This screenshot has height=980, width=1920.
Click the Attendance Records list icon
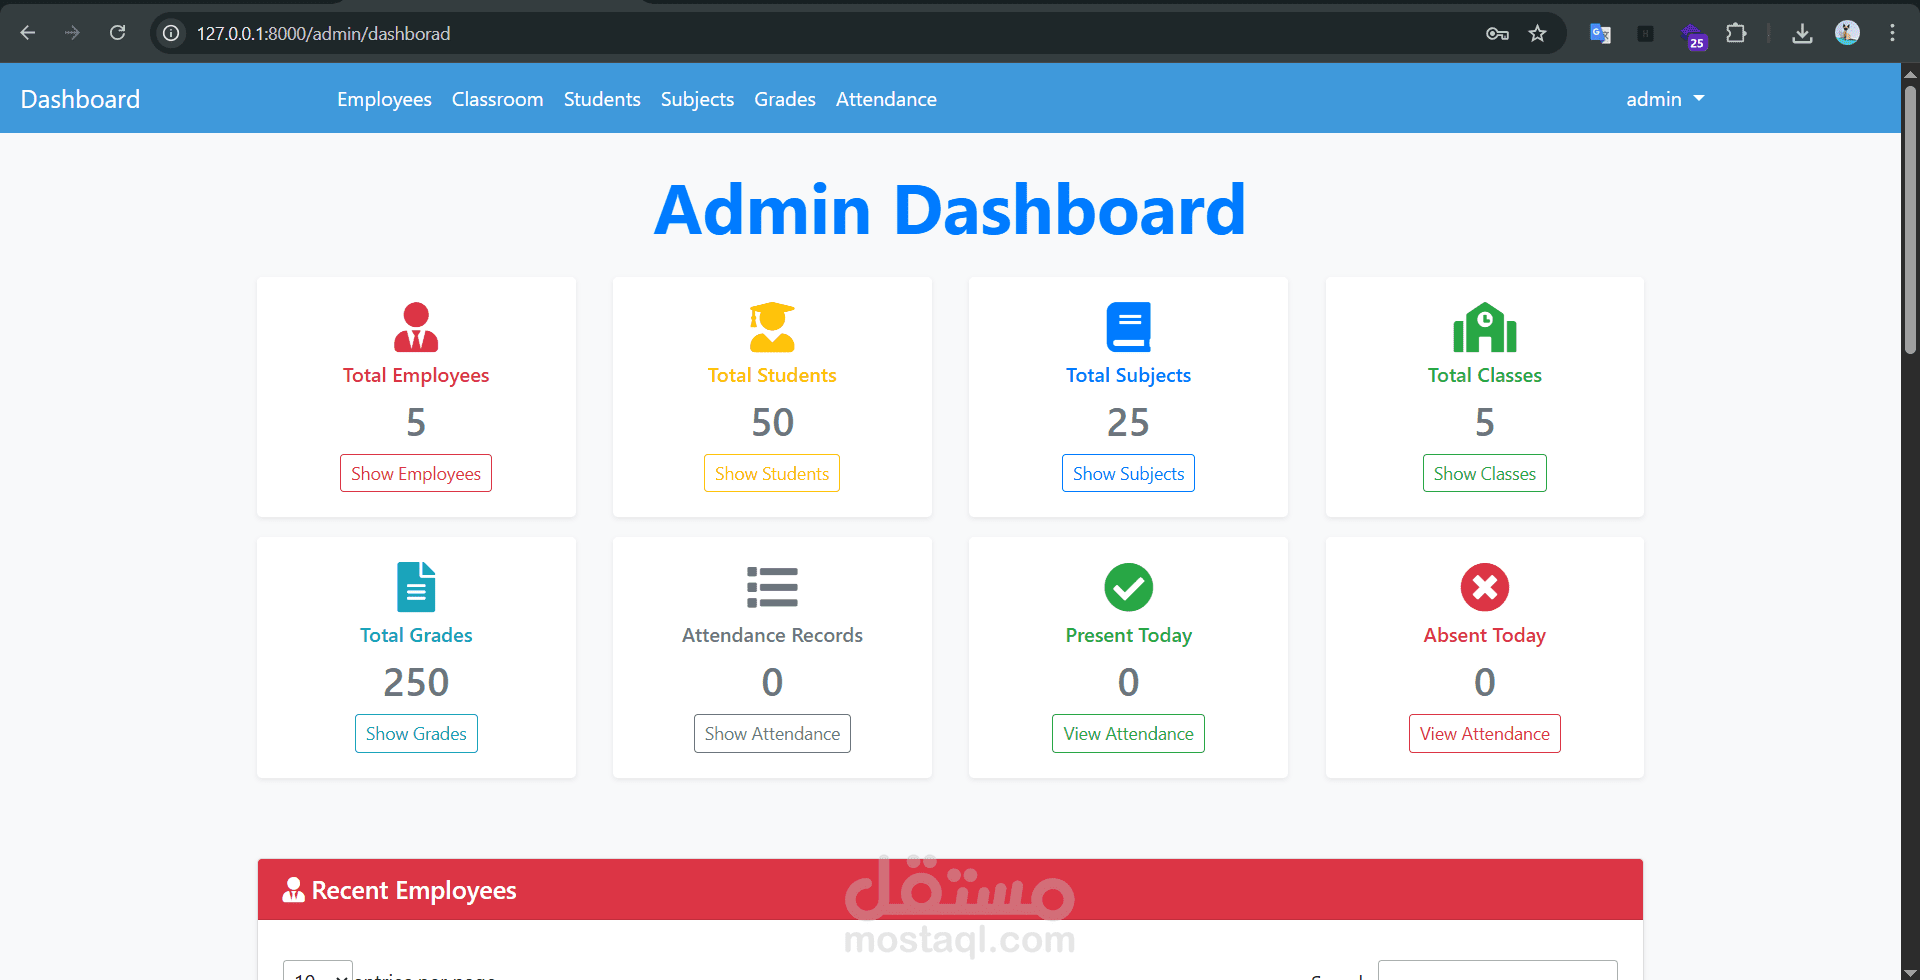771,586
